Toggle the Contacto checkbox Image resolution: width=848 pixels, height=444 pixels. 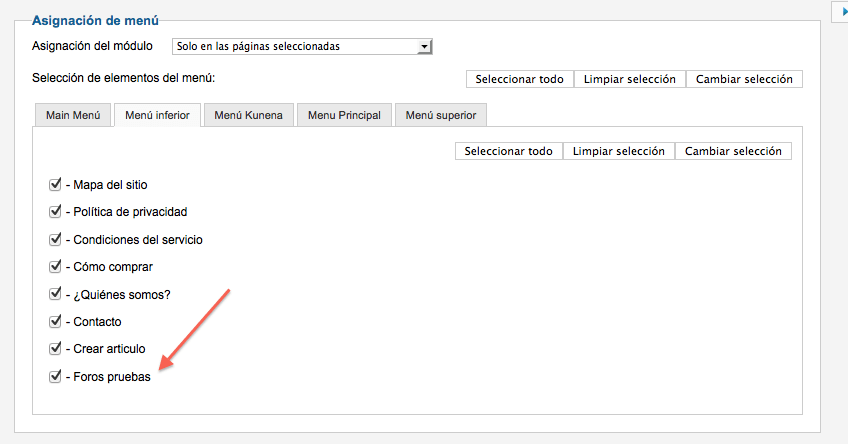(x=55, y=321)
